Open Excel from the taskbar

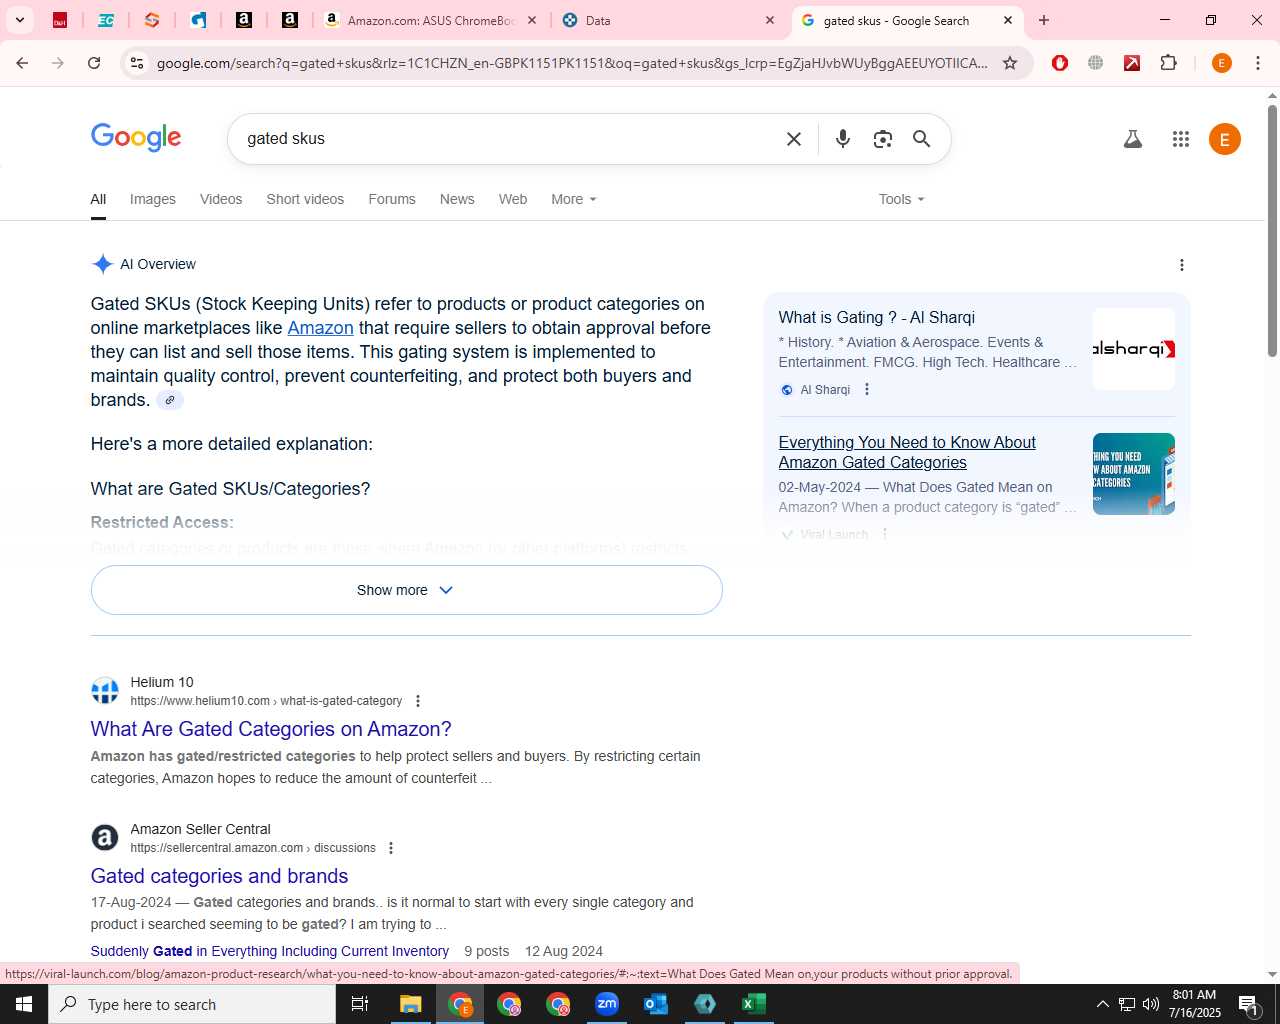click(x=754, y=1004)
